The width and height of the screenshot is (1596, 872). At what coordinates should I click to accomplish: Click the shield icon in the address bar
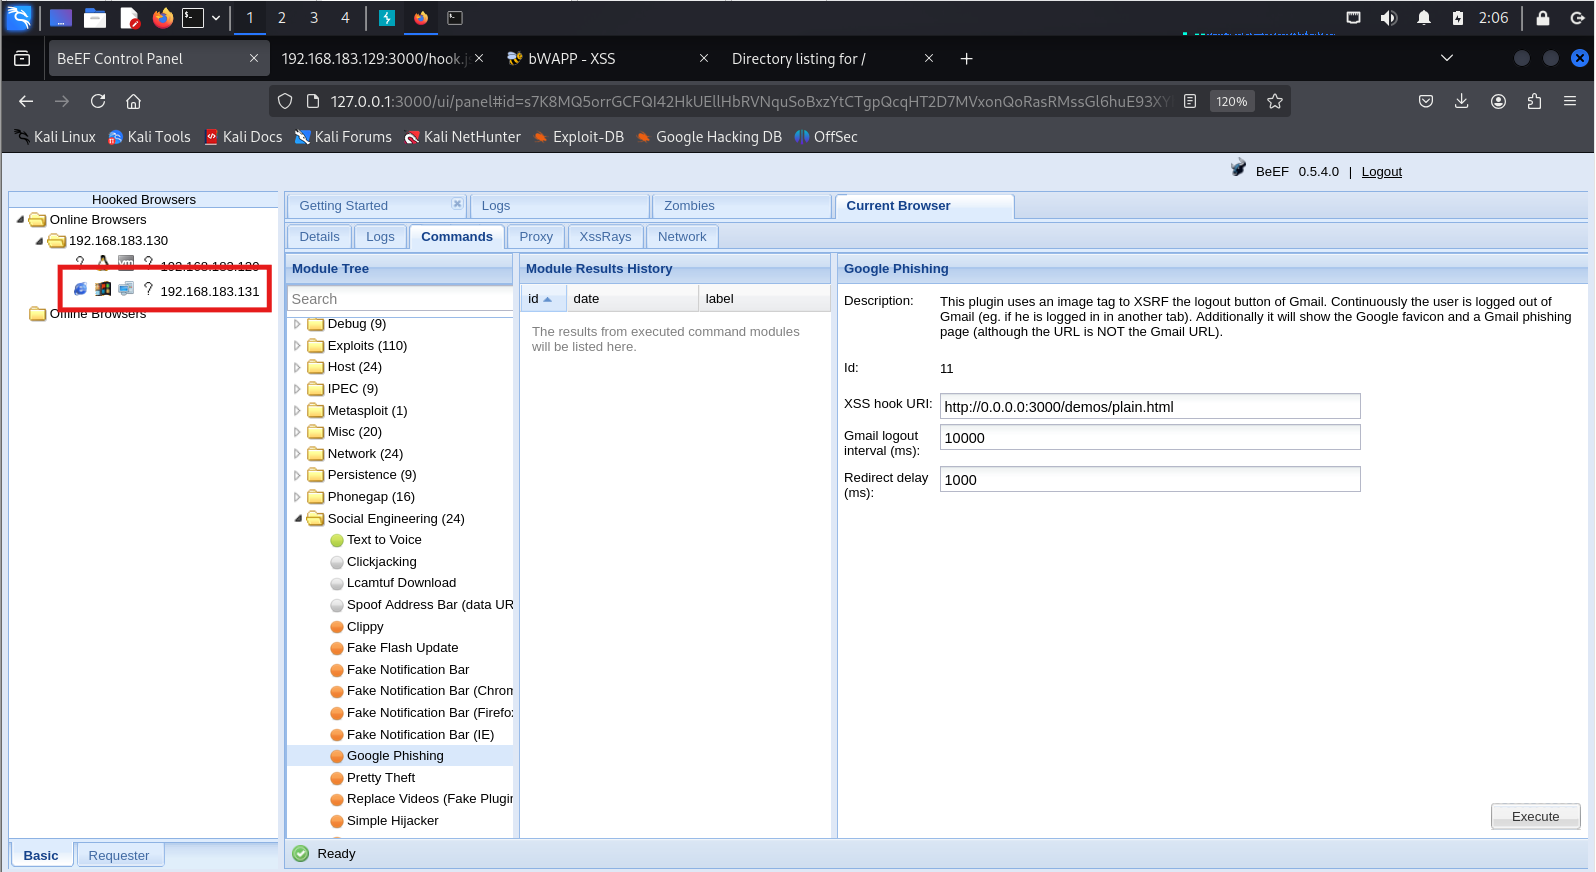pos(285,101)
